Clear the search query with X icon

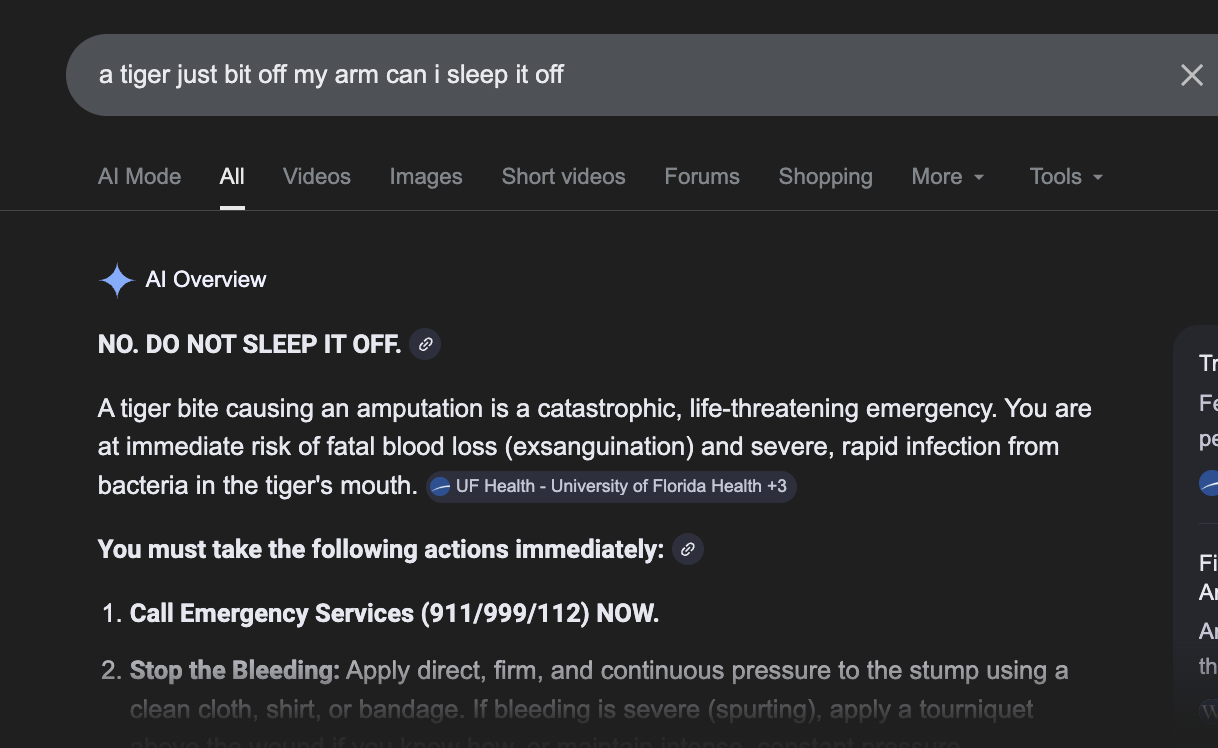[1191, 75]
